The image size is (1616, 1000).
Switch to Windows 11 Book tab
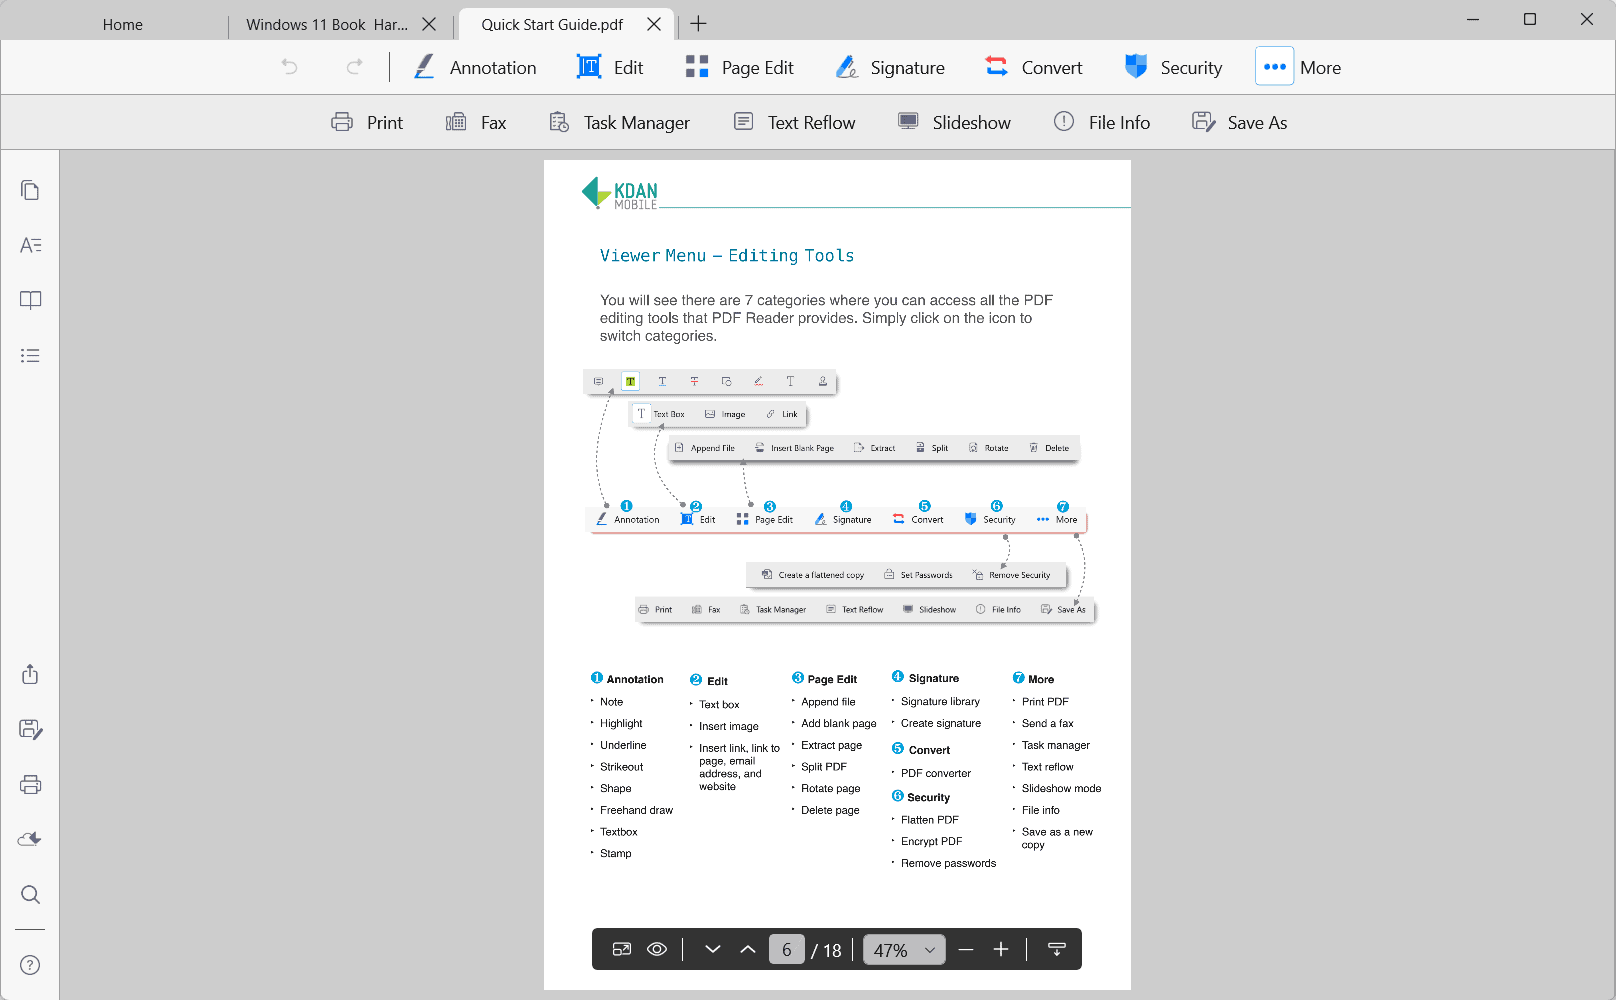(x=326, y=24)
